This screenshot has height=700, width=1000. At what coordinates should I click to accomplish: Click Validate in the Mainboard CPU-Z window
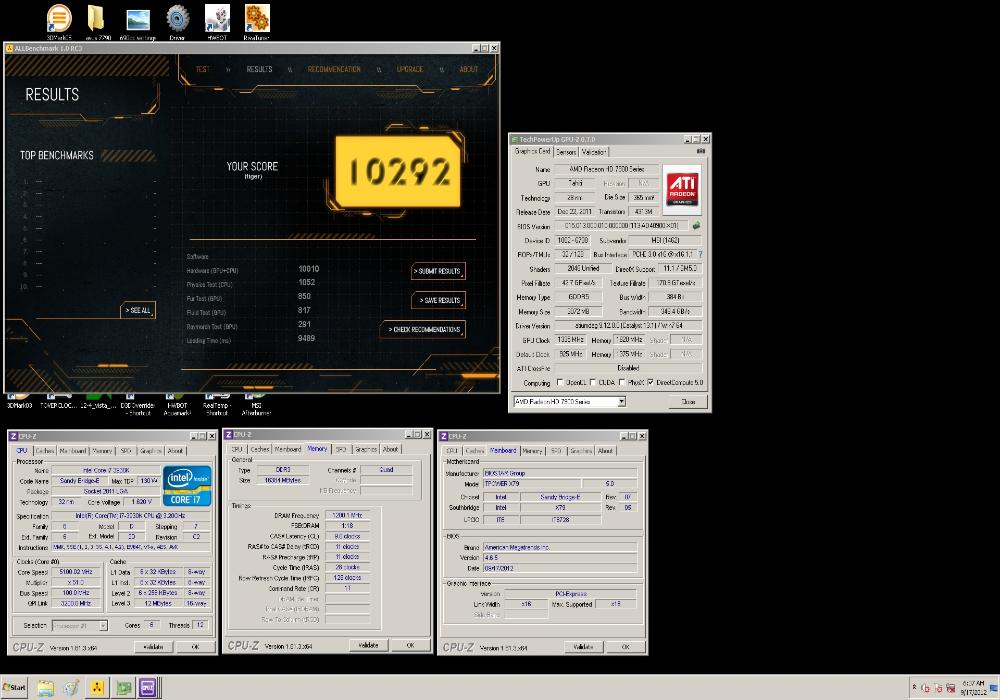point(584,646)
